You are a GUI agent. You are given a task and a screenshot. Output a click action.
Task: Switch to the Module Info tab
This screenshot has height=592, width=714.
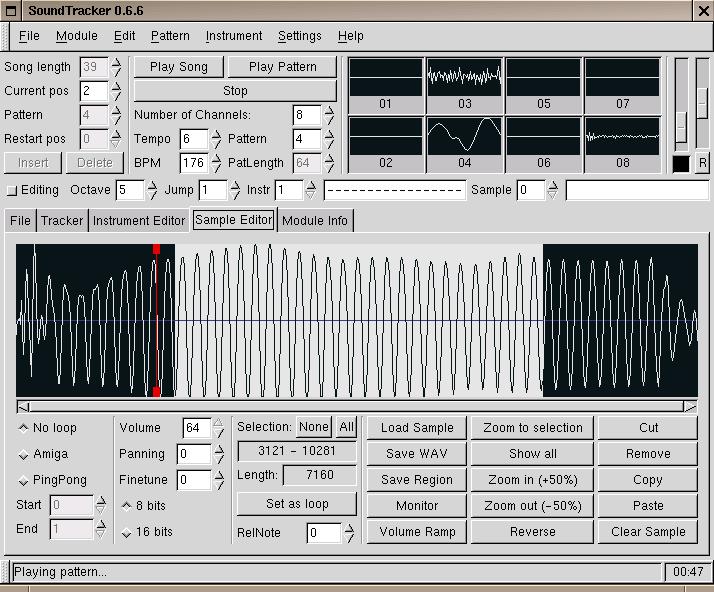tap(315, 220)
